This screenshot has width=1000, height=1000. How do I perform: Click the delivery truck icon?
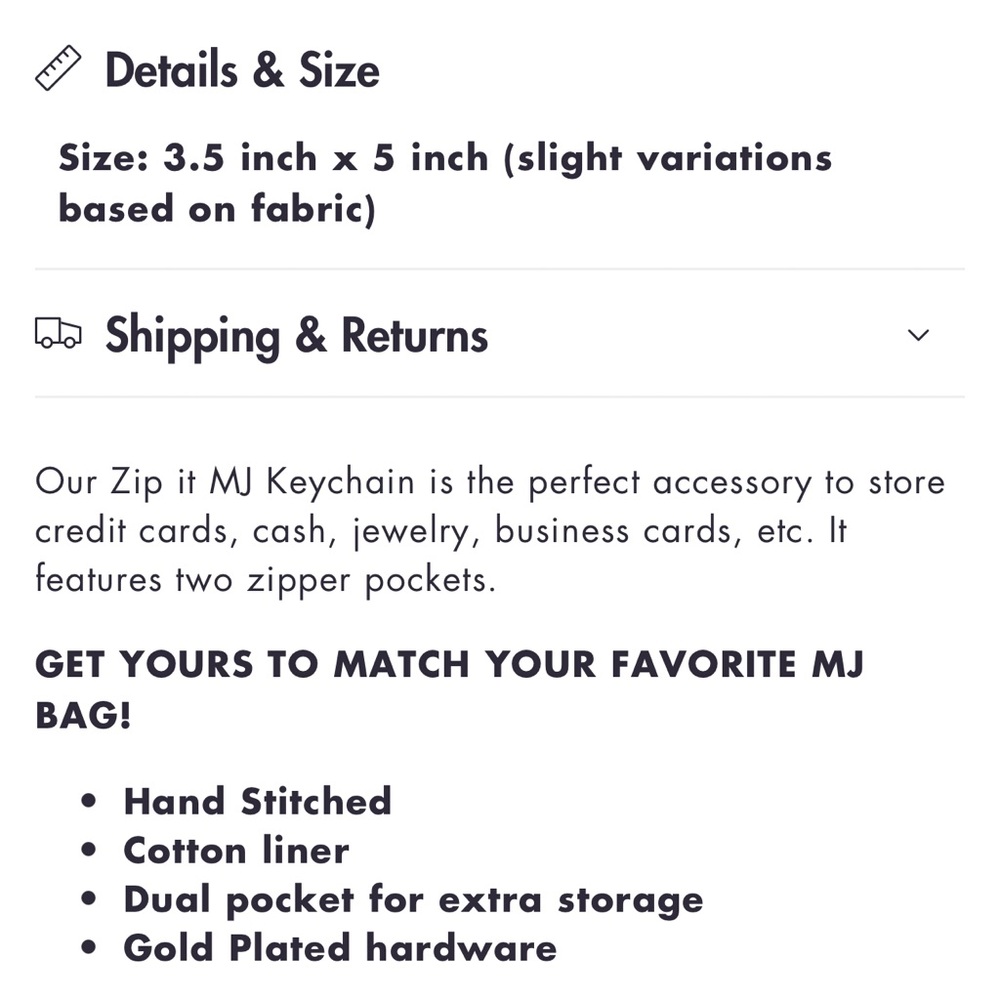coord(58,334)
